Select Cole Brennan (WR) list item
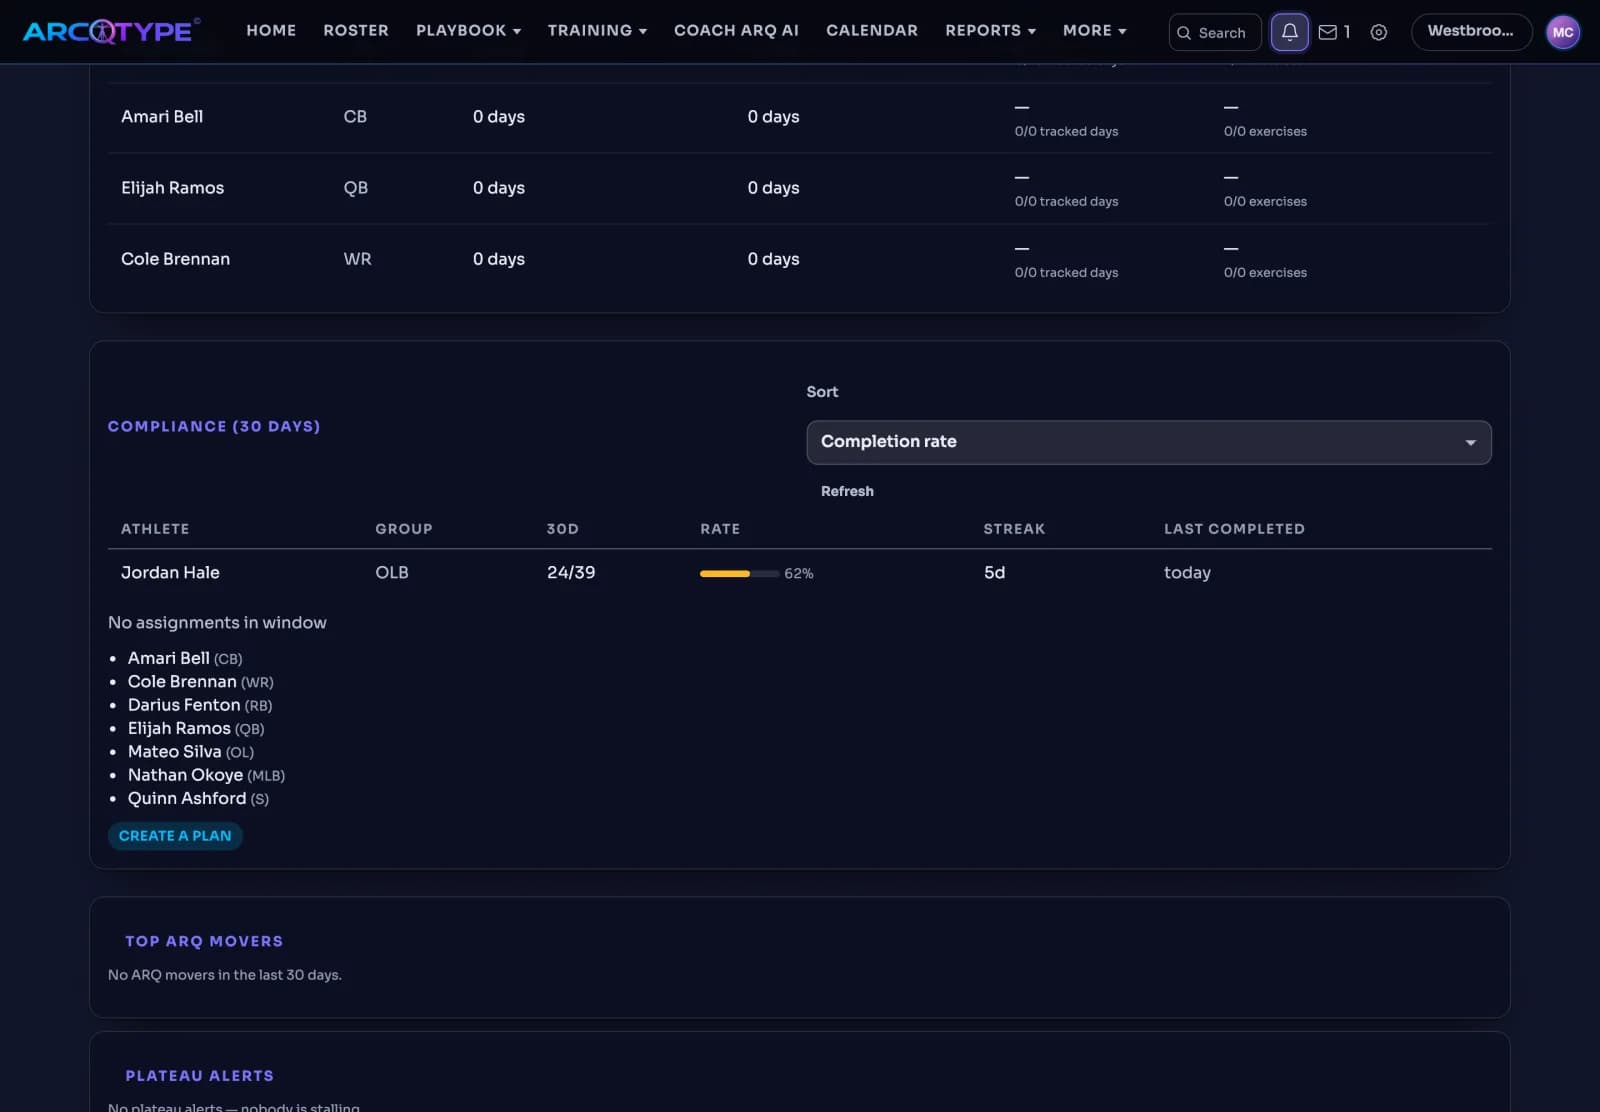 pos(200,681)
